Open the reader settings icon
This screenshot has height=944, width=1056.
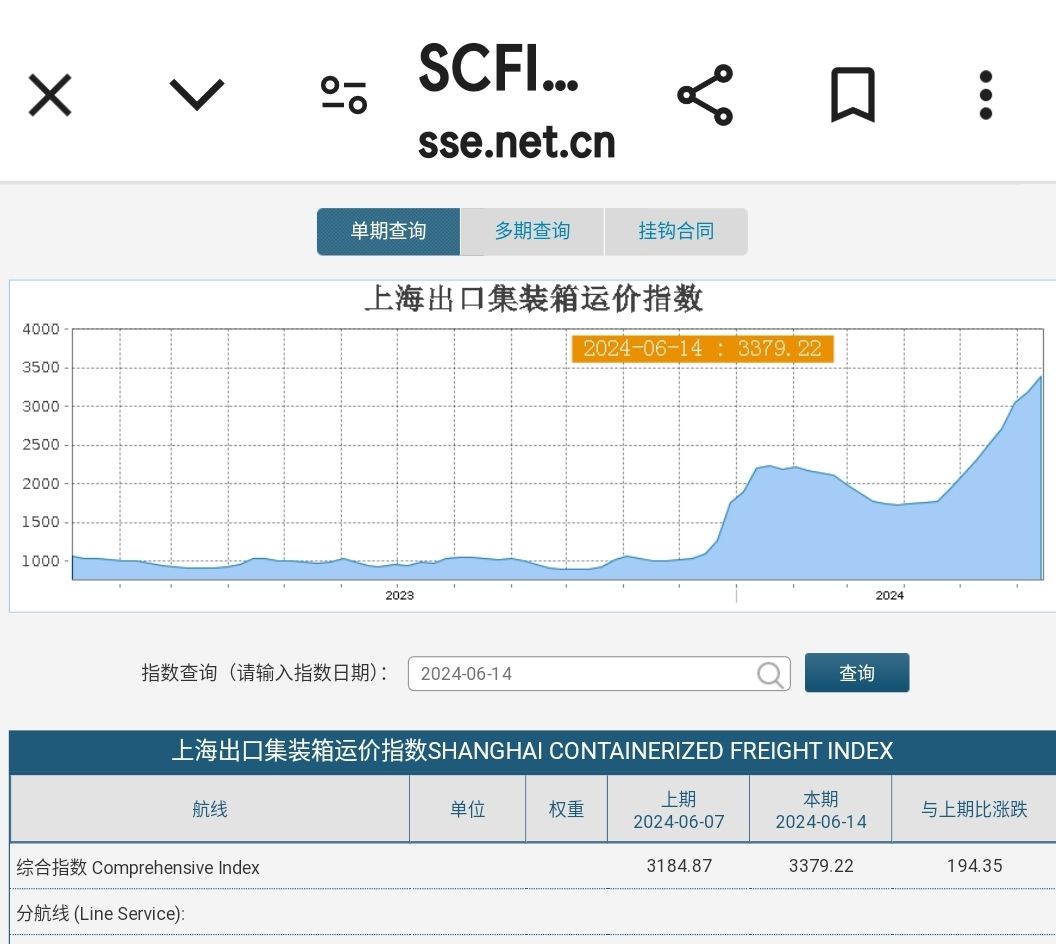pos(343,94)
